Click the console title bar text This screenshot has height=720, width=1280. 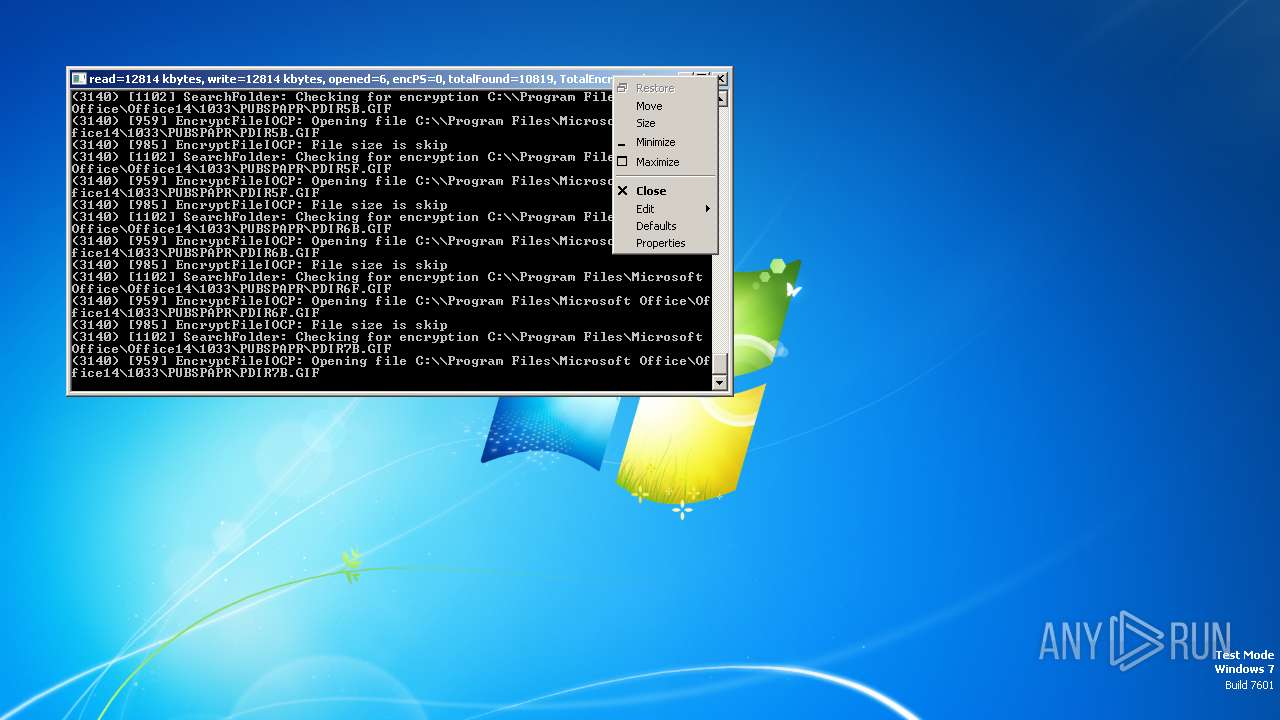pyautogui.click(x=350, y=79)
